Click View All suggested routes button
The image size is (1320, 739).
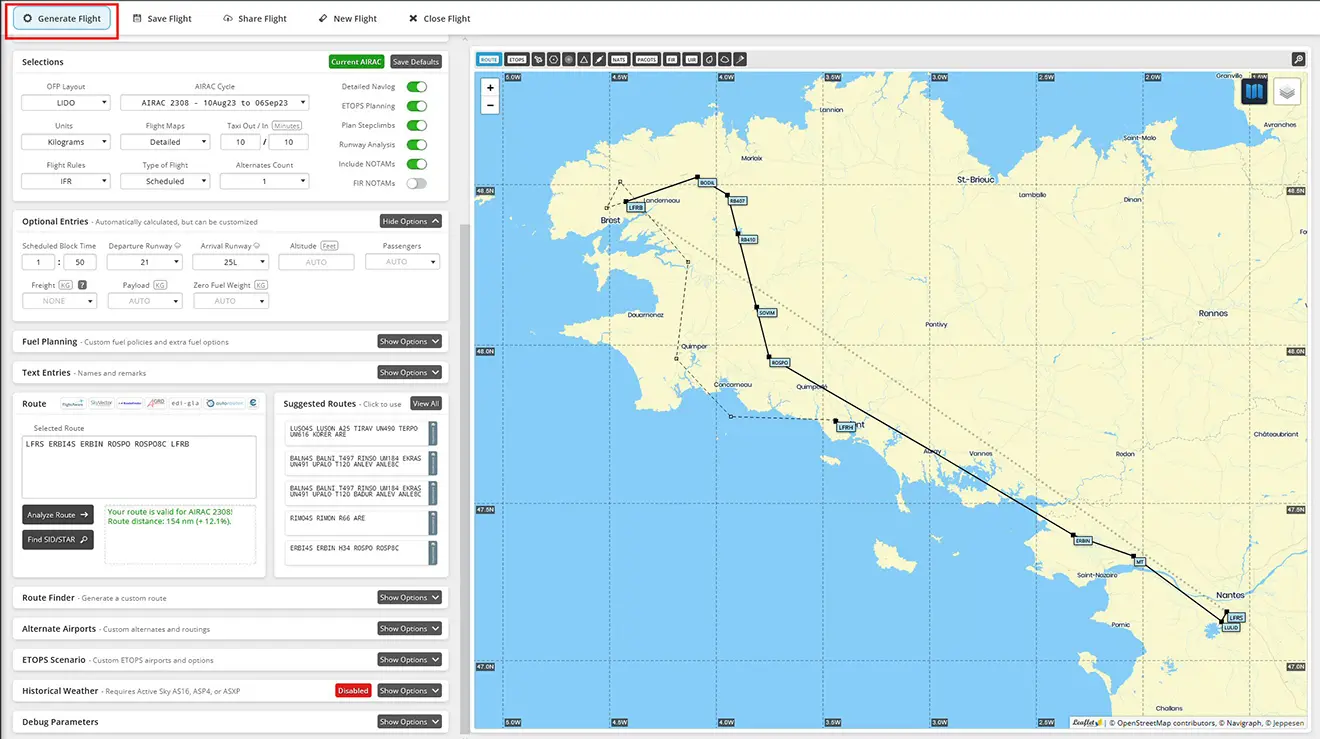[x=425, y=403]
